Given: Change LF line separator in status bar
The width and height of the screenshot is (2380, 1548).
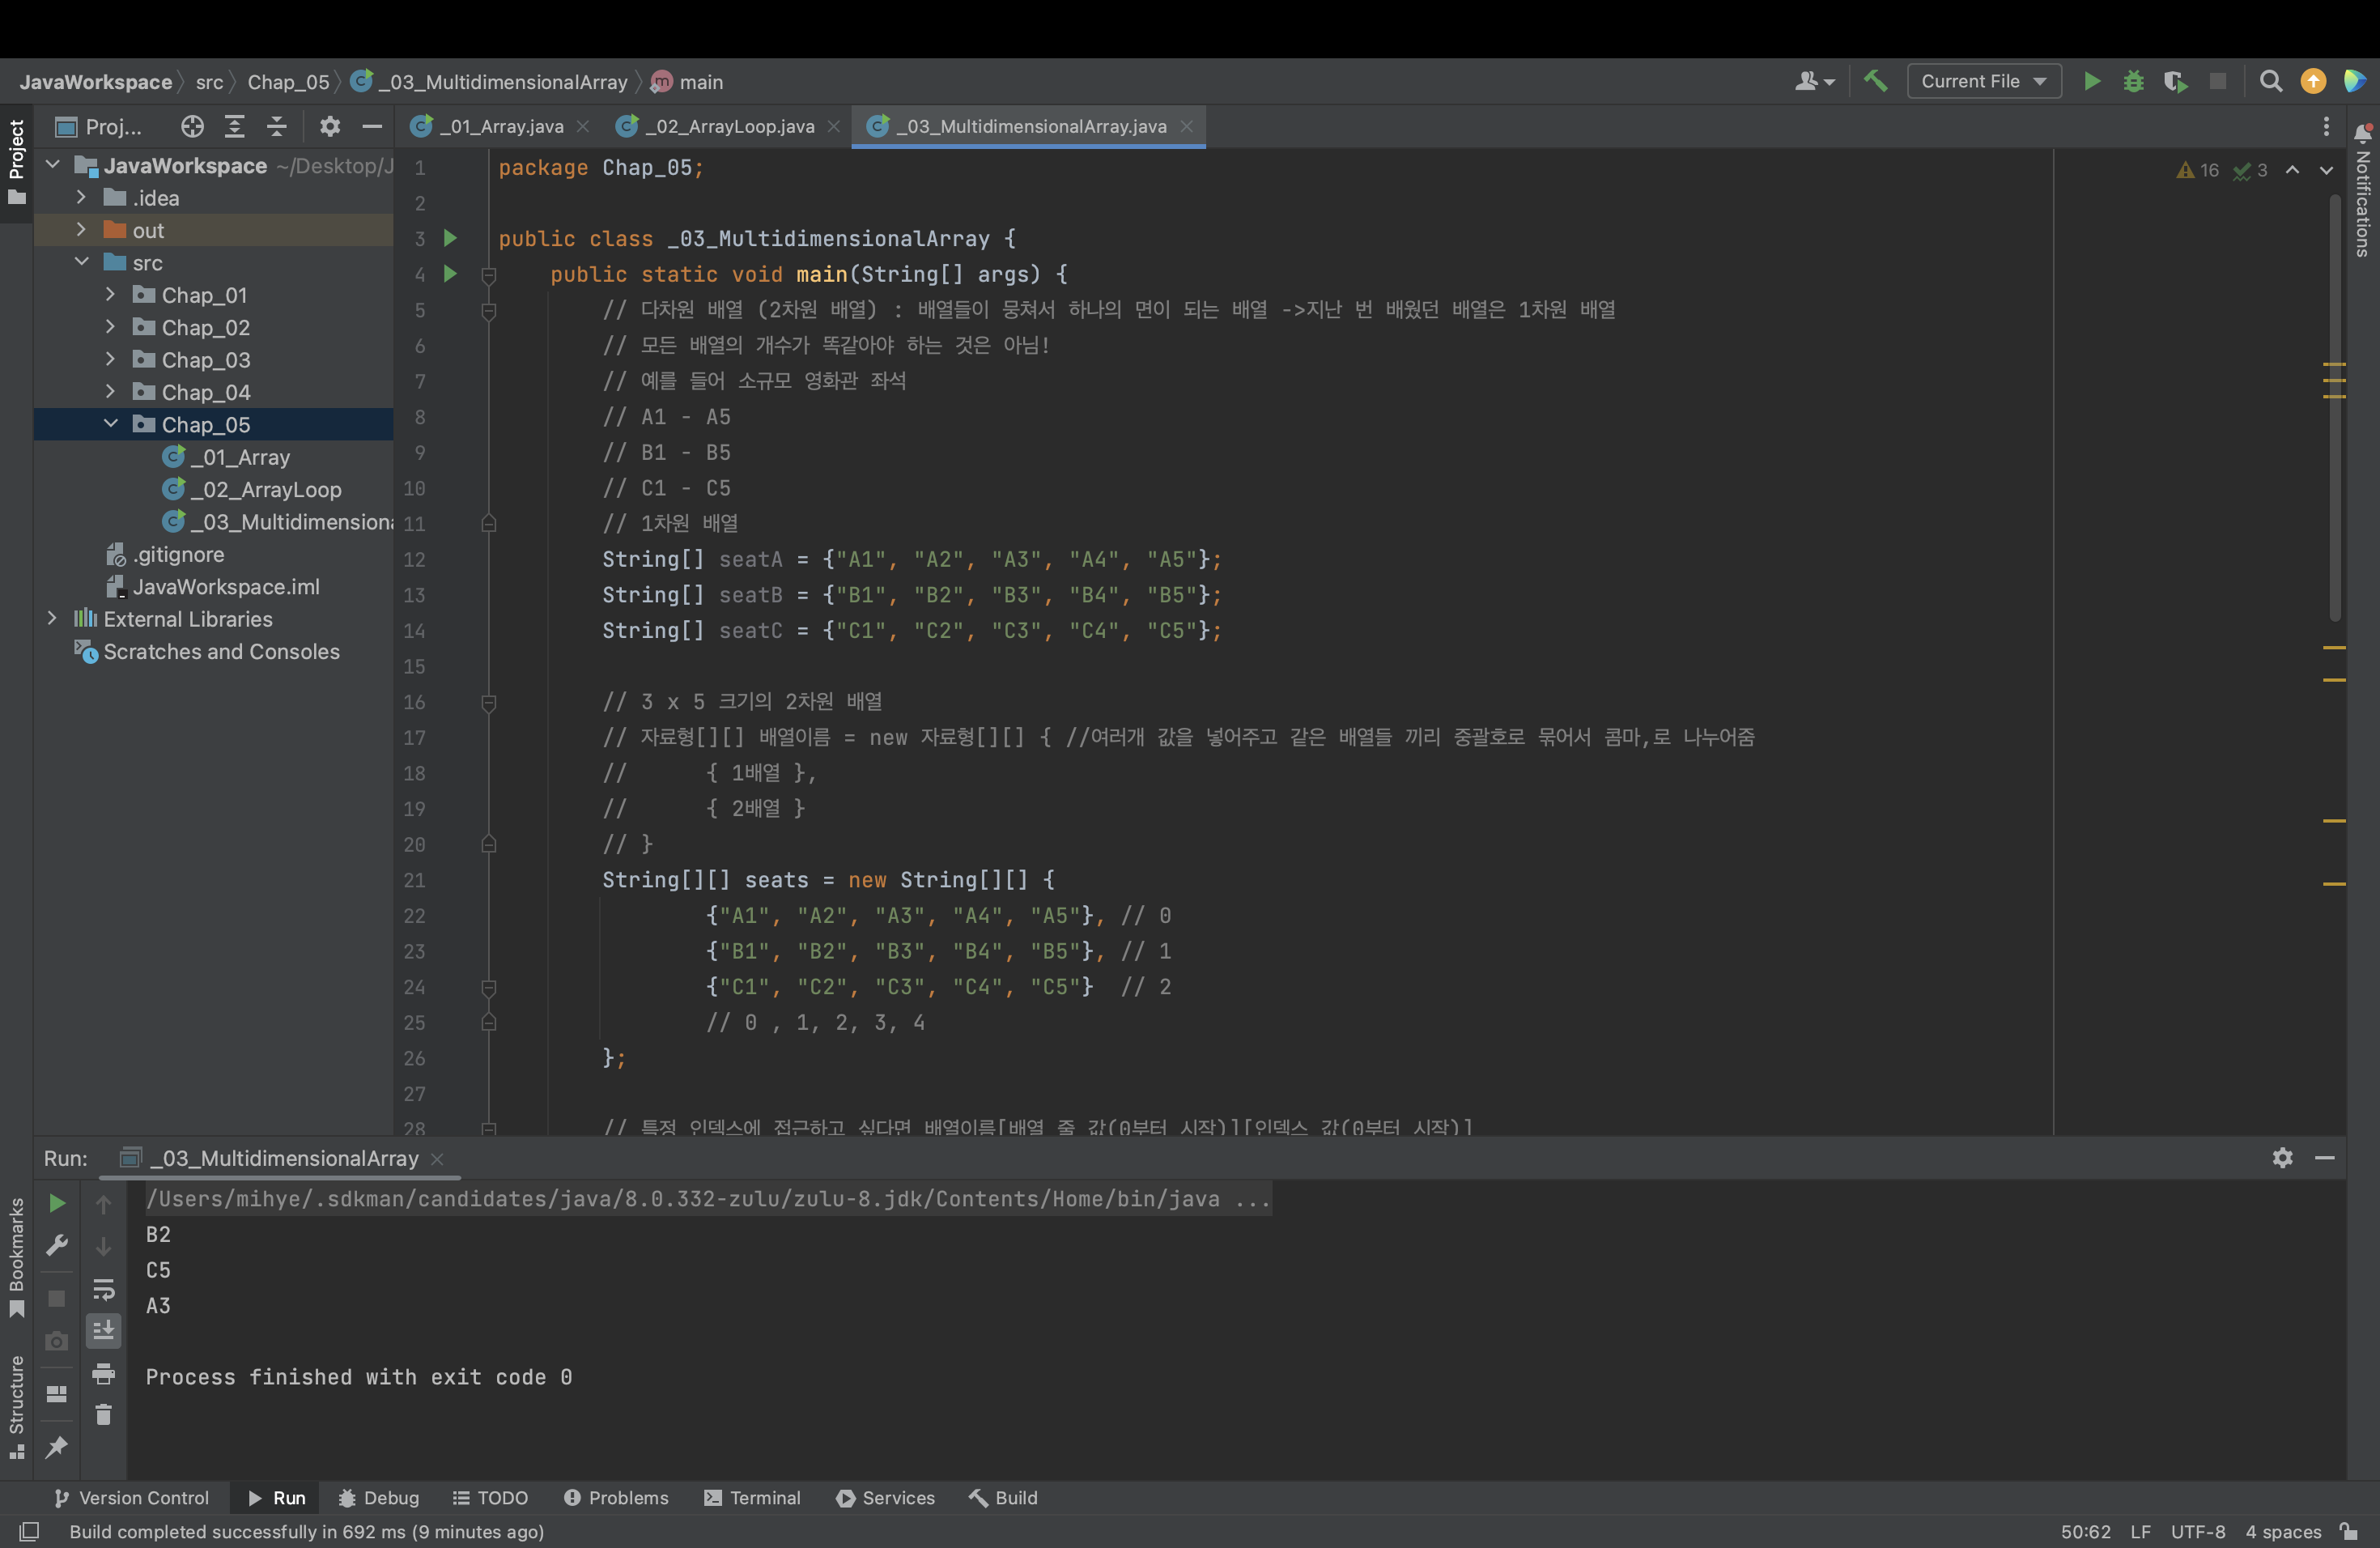Looking at the screenshot, I should pos(2140,1531).
